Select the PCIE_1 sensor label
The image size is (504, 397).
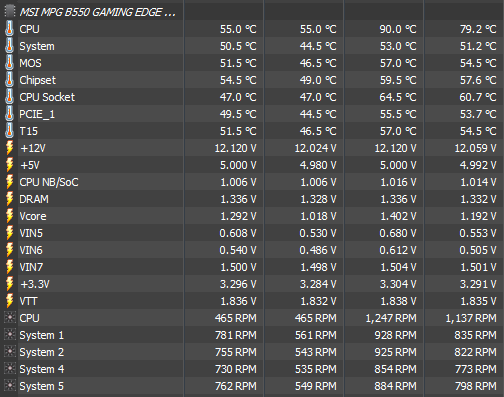click(37, 114)
